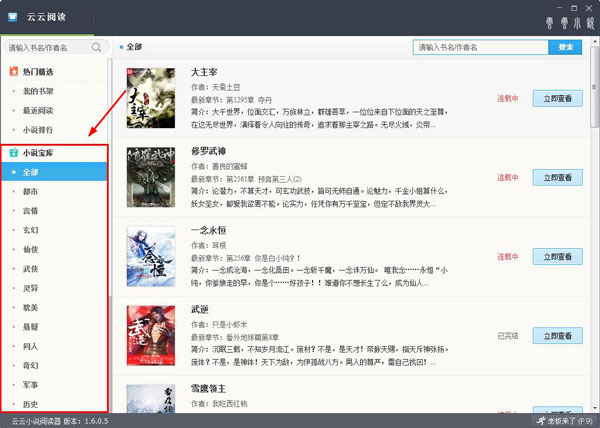
Task: Click the 修罗武神 title
Action: tap(209, 151)
